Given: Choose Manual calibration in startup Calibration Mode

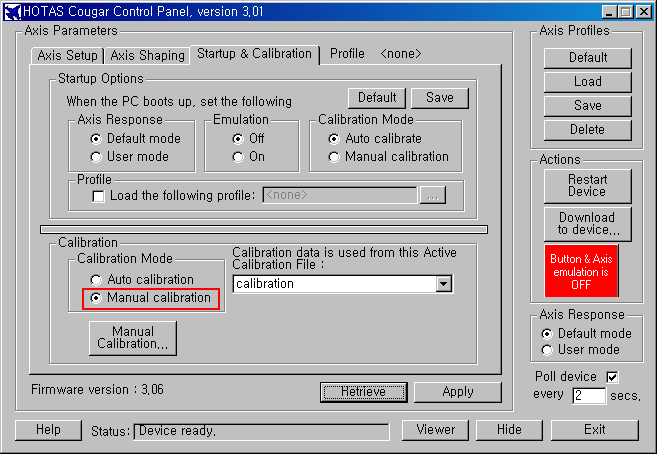Looking at the screenshot, I should [388, 157].
